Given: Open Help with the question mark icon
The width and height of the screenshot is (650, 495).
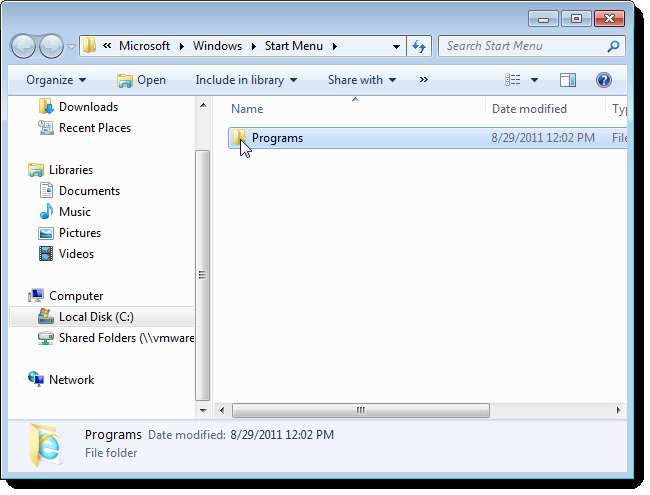Looking at the screenshot, I should click(604, 80).
